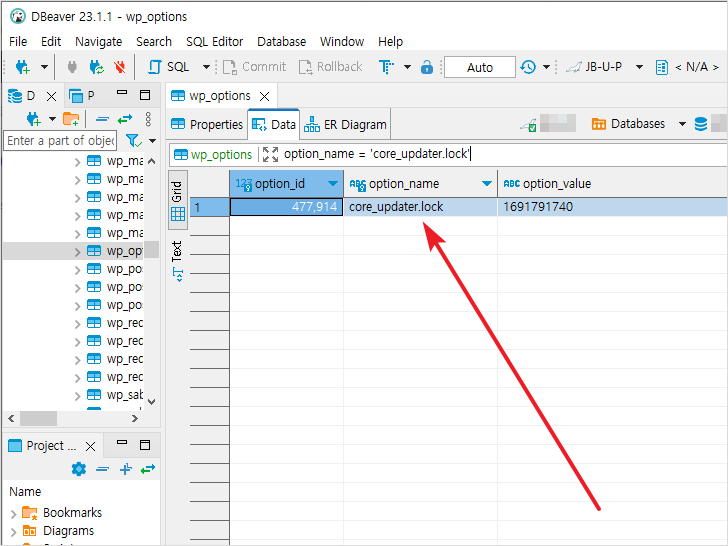This screenshot has height=546, width=728.
Task: Click the N/A active schema selector
Action: 688,67
